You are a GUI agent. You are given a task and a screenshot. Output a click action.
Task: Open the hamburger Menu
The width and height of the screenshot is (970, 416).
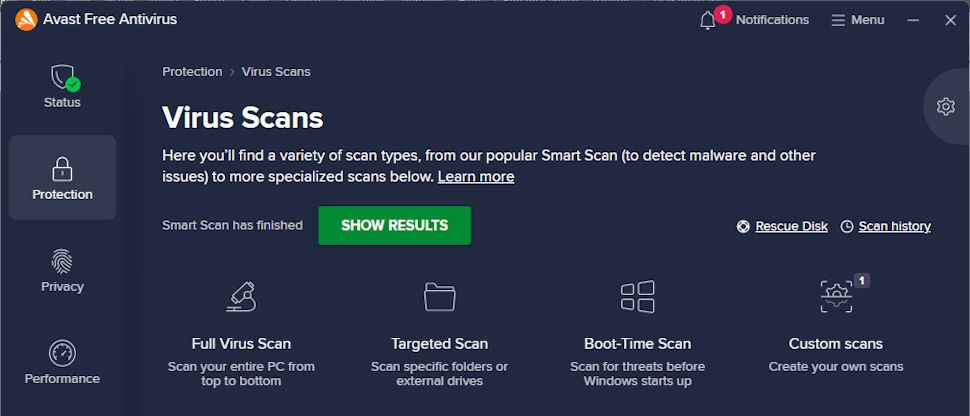point(857,20)
